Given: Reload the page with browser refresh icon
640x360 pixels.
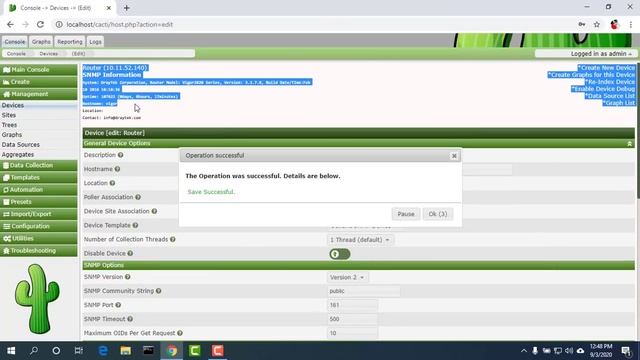Looking at the screenshot, I should click(40, 24).
